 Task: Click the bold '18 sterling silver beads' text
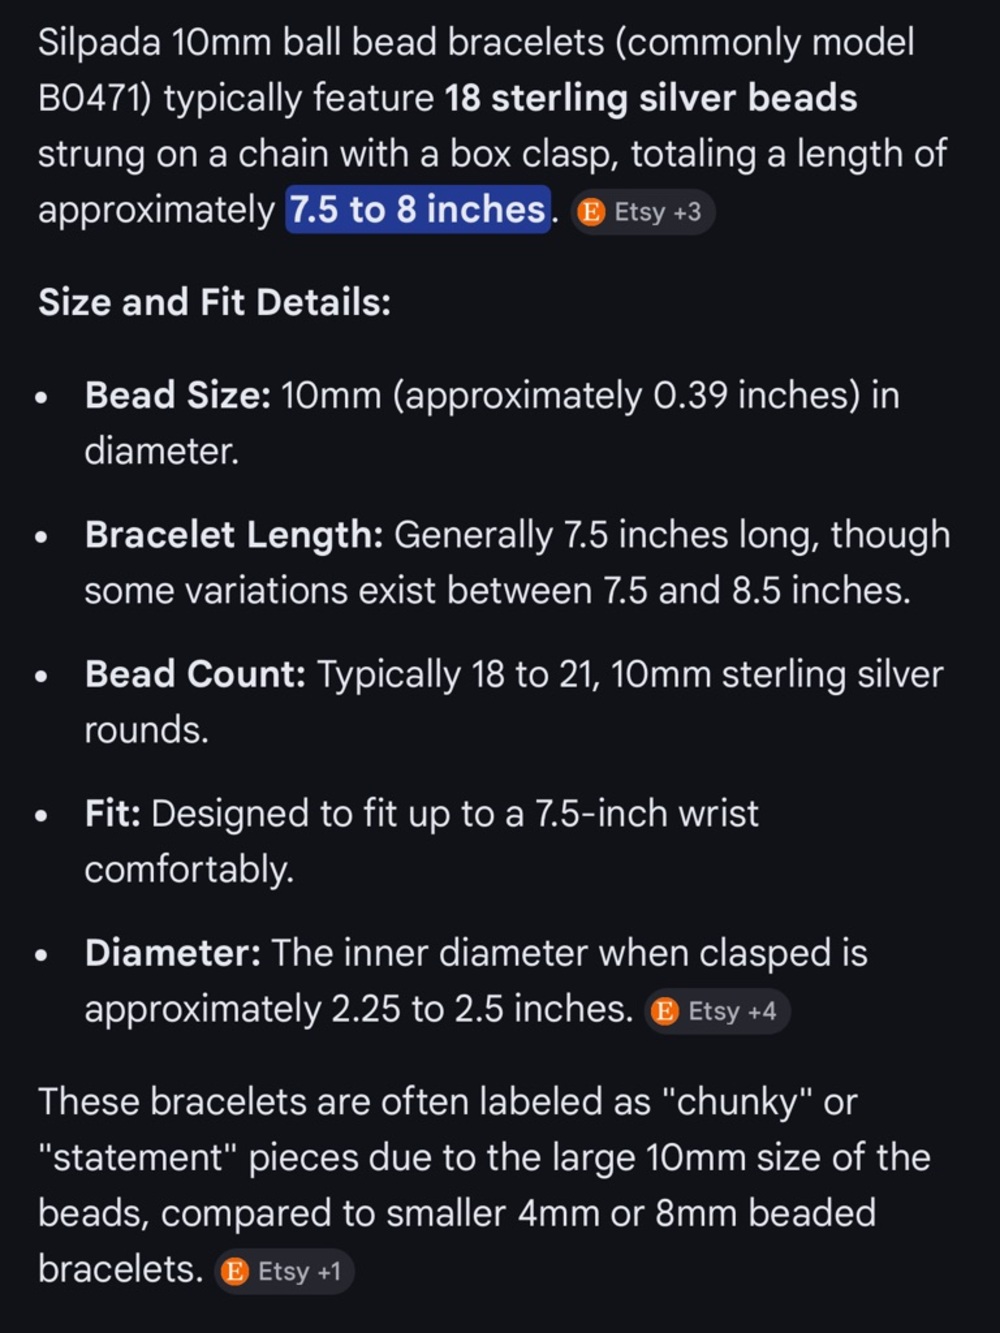tap(651, 98)
